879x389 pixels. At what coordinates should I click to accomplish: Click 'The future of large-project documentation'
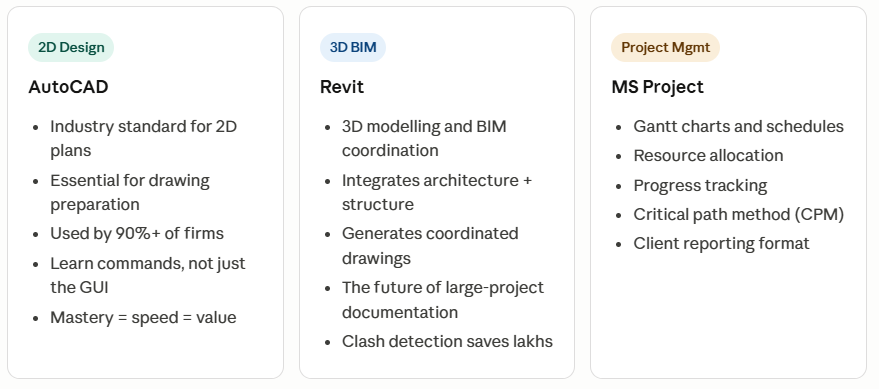pyautogui.click(x=443, y=299)
